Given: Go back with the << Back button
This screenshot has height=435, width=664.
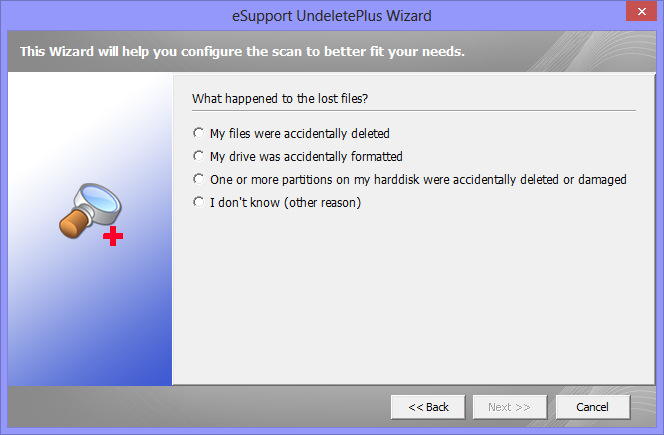Looking at the screenshot, I should 429,407.
